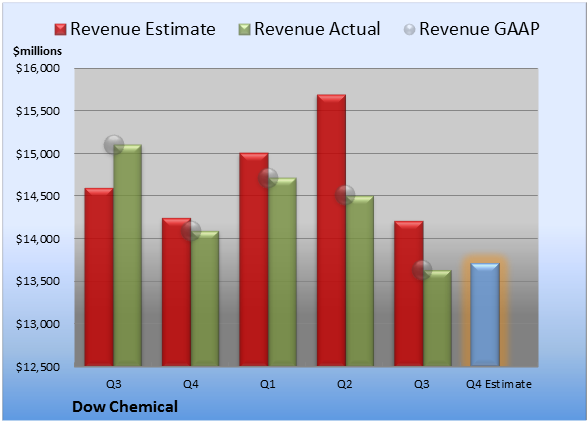This screenshot has width=588, height=422.
Task: Click the 'Q1' category label
Action: pos(268,384)
